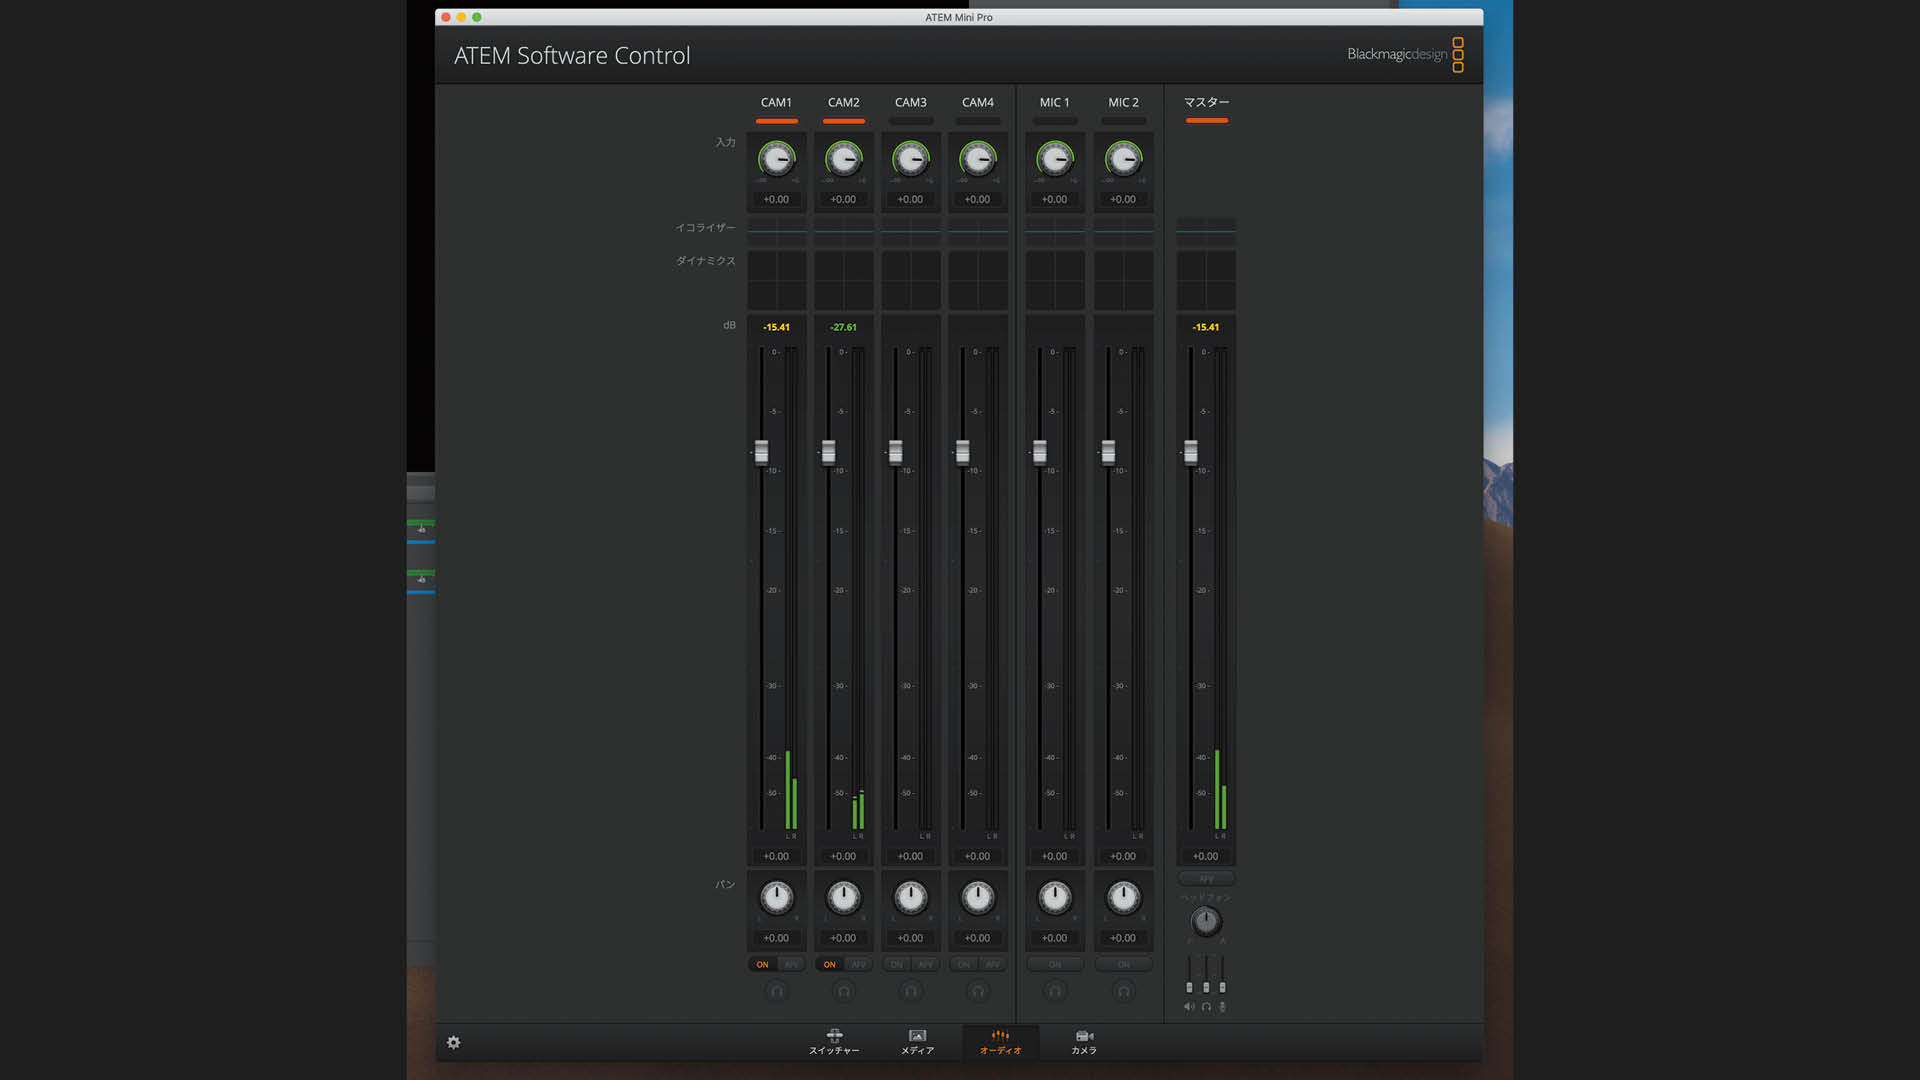Image resolution: width=1920 pixels, height=1080 pixels.
Task: Toggle the CAM1 AFV button
Action: [x=791, y=965]
